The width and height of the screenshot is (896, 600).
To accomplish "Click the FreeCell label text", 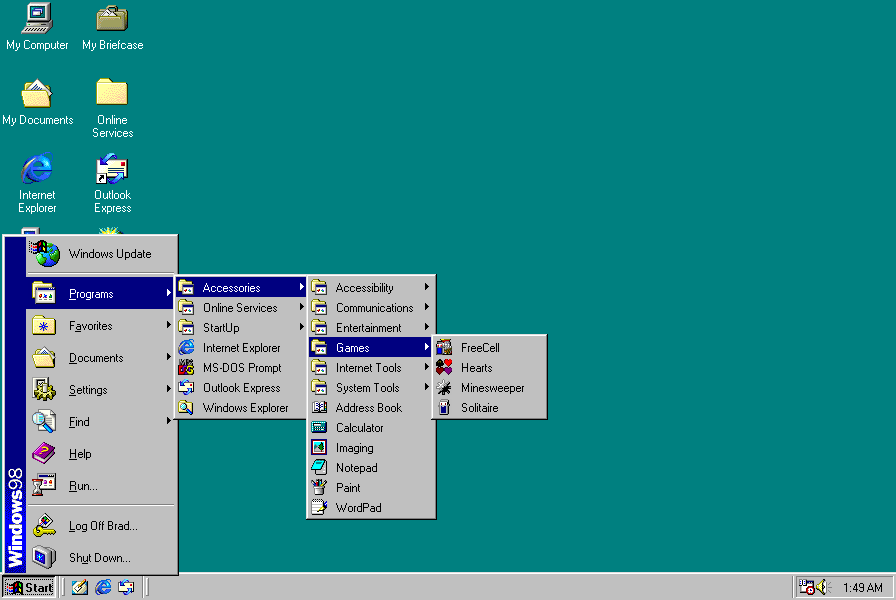I will tap(480, 348).
